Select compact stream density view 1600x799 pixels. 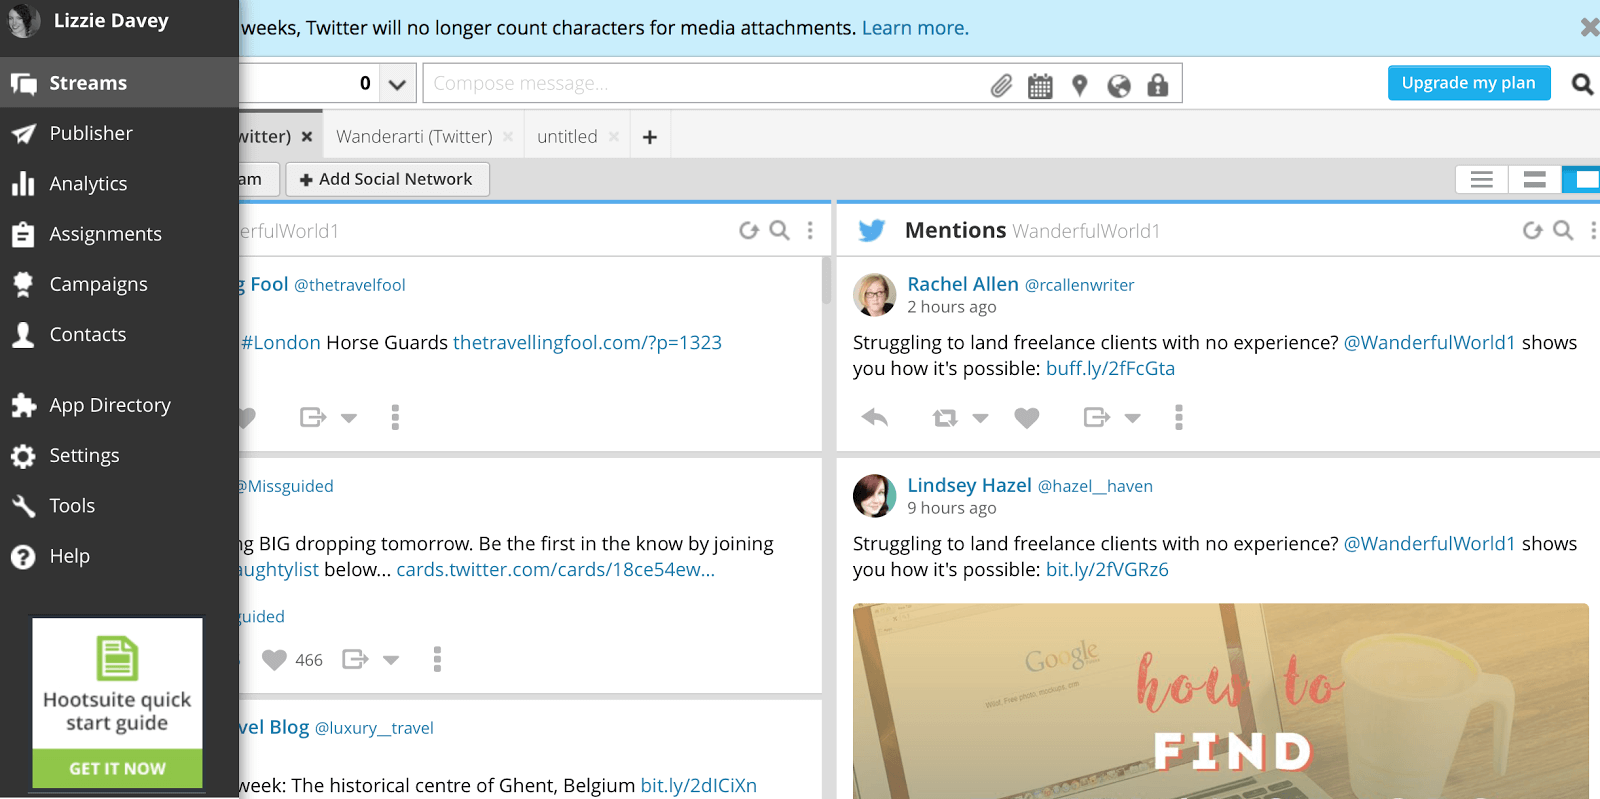(x=1481, y=180)
